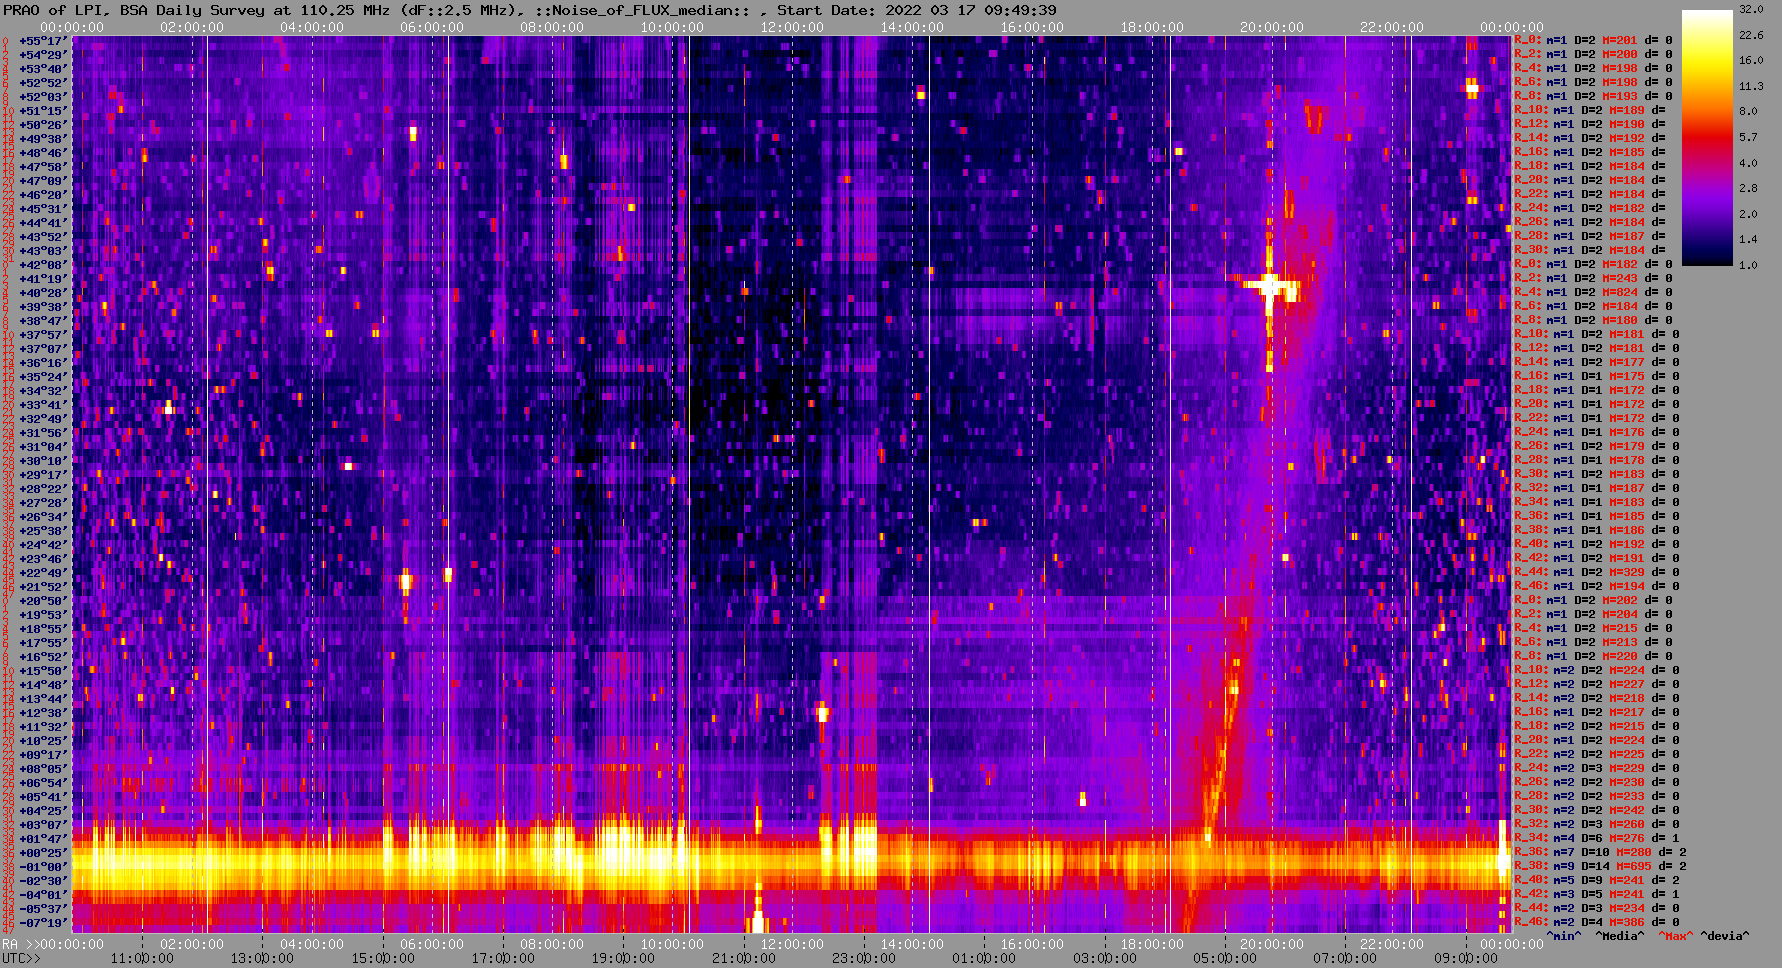The width and height of the screenshot is (1782, 968).
Task: Click the declination label +09°17'
Action: coord(42,754)
